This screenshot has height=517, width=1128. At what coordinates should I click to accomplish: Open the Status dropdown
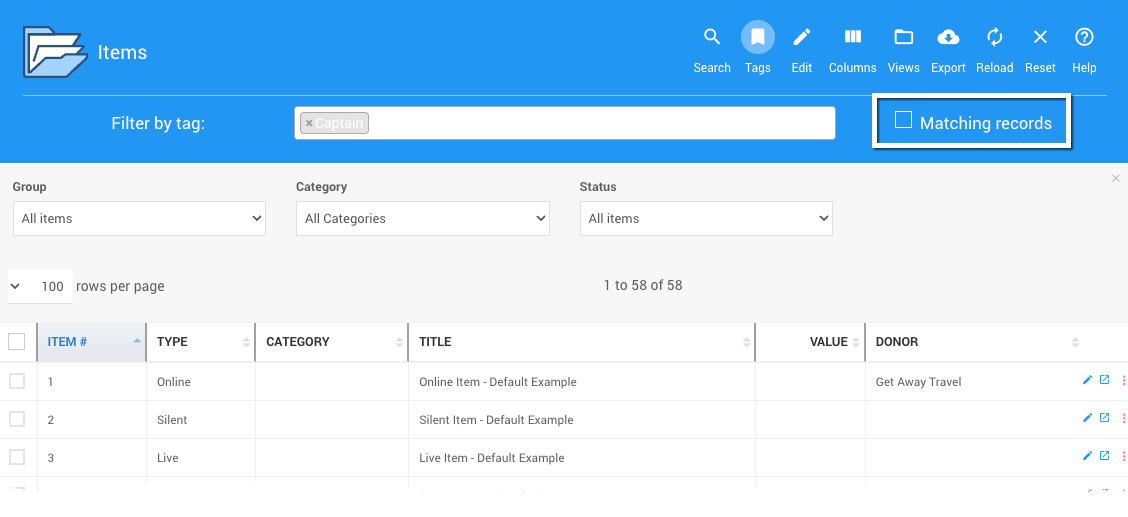tap(706, 219)
